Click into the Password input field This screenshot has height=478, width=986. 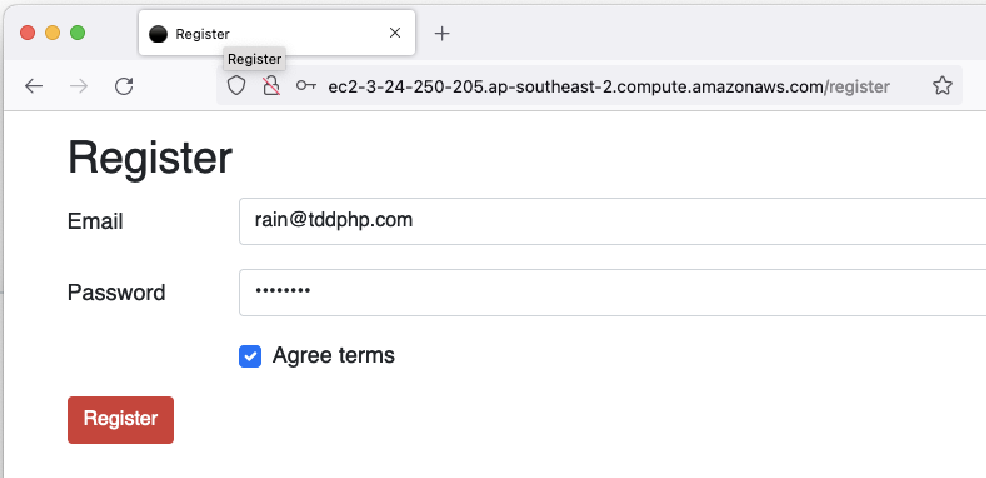(612, 292)
